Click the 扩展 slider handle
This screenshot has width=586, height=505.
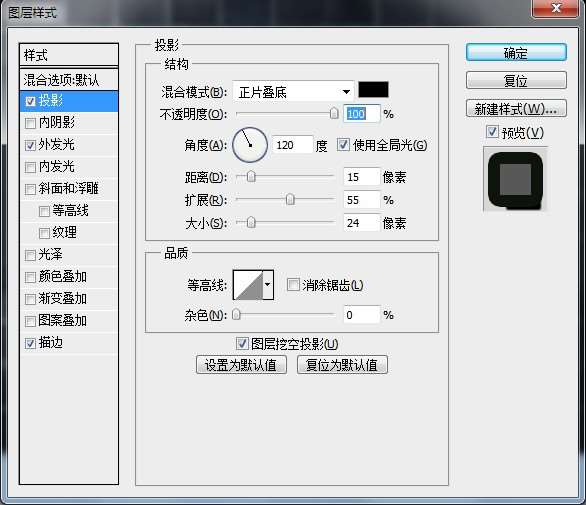pos(290,200)
